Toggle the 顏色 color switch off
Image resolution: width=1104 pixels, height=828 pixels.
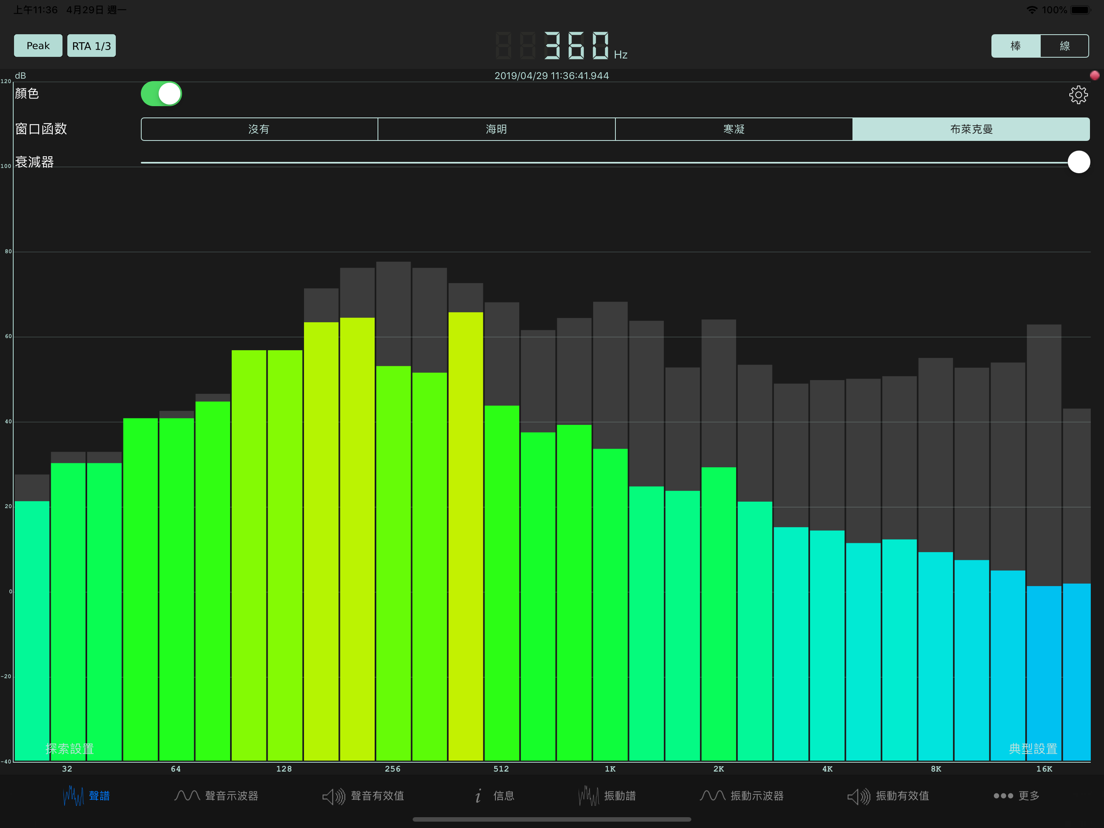pyautogui.click(x=161, y=93)
